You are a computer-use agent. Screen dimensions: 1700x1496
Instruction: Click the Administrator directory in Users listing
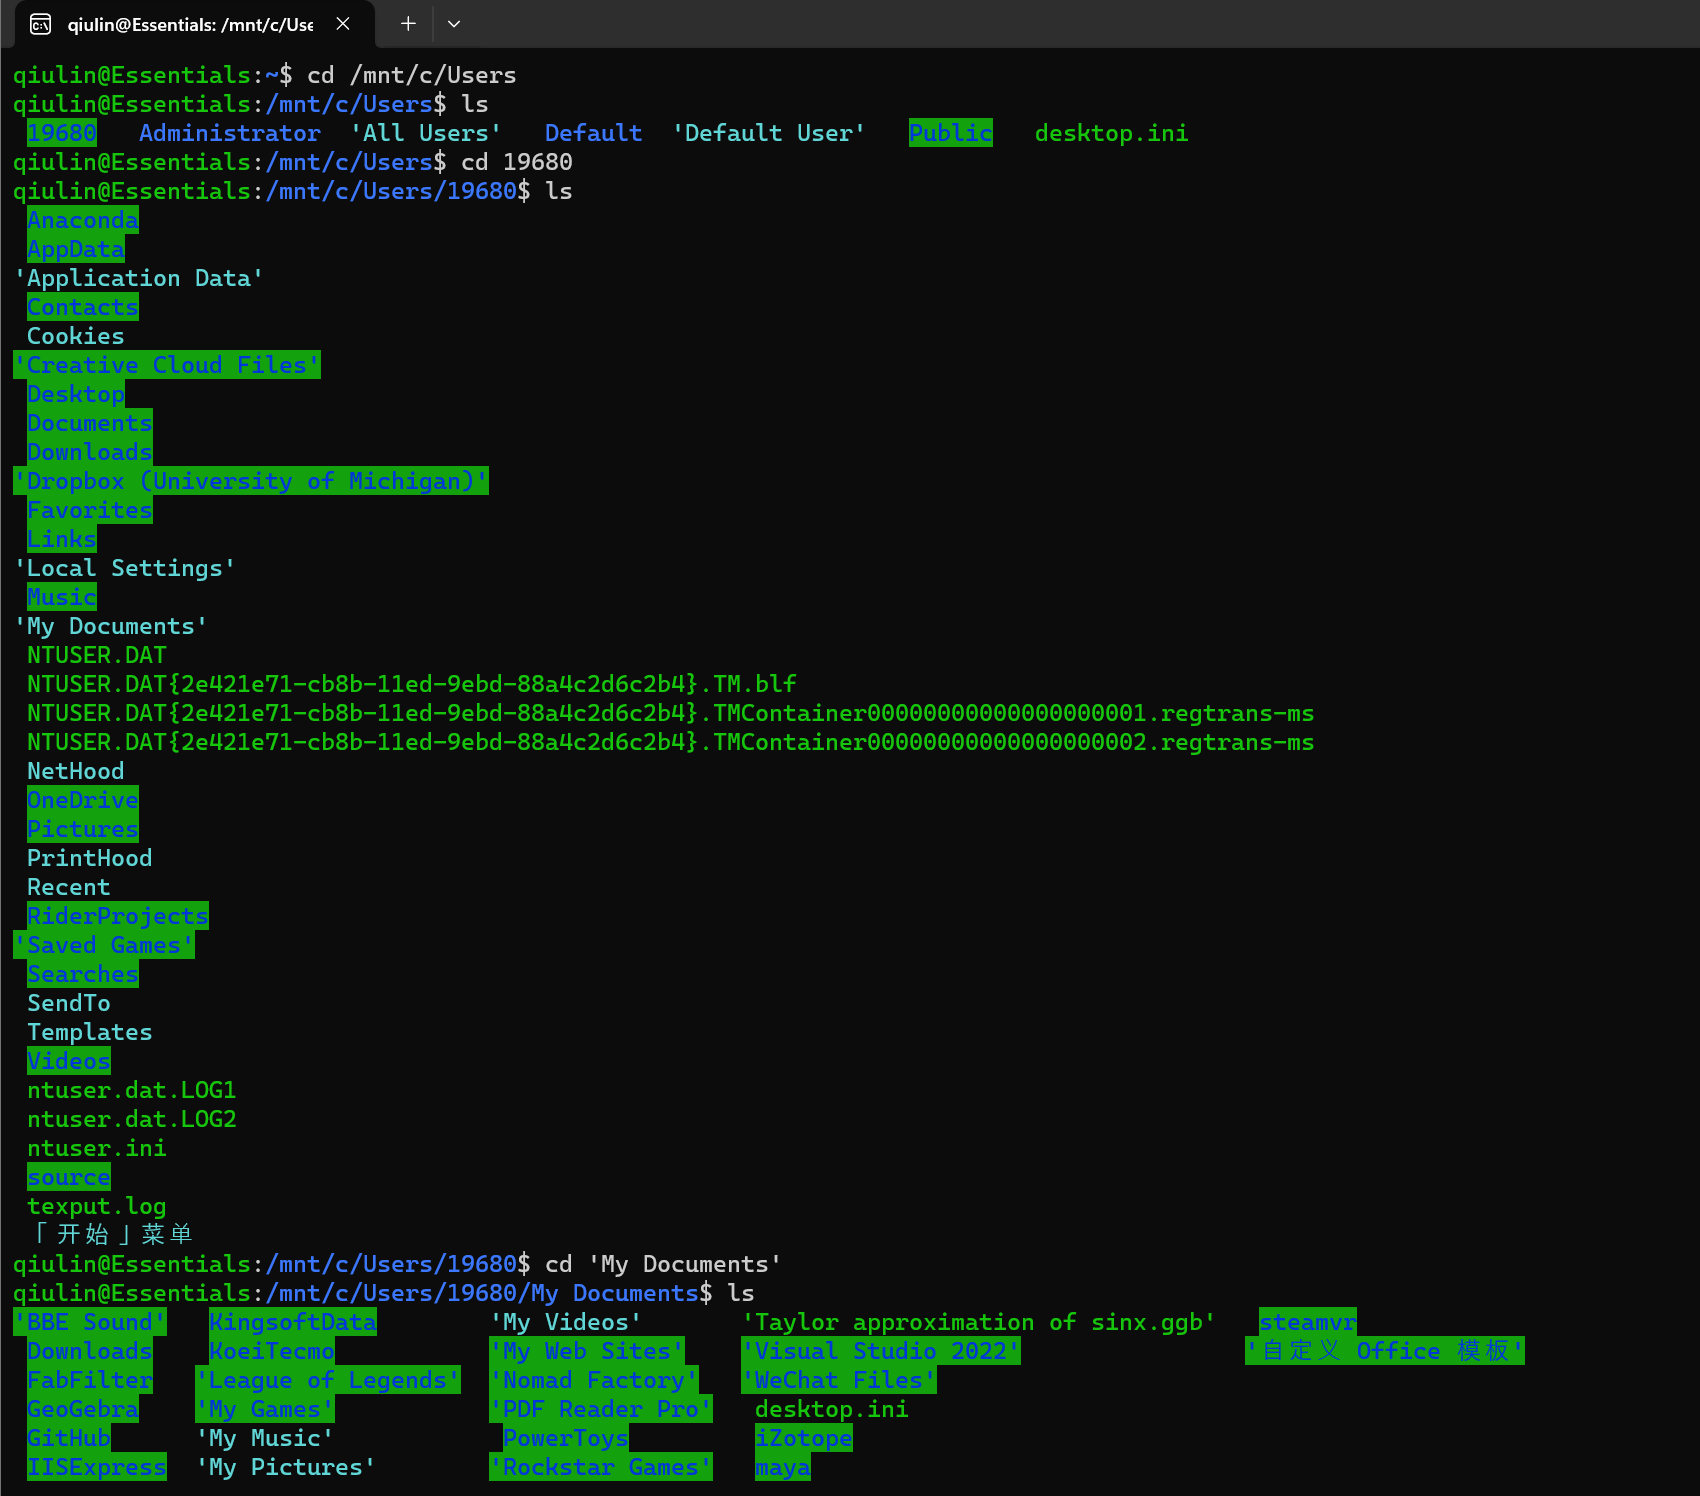click(x=229, y=133)
